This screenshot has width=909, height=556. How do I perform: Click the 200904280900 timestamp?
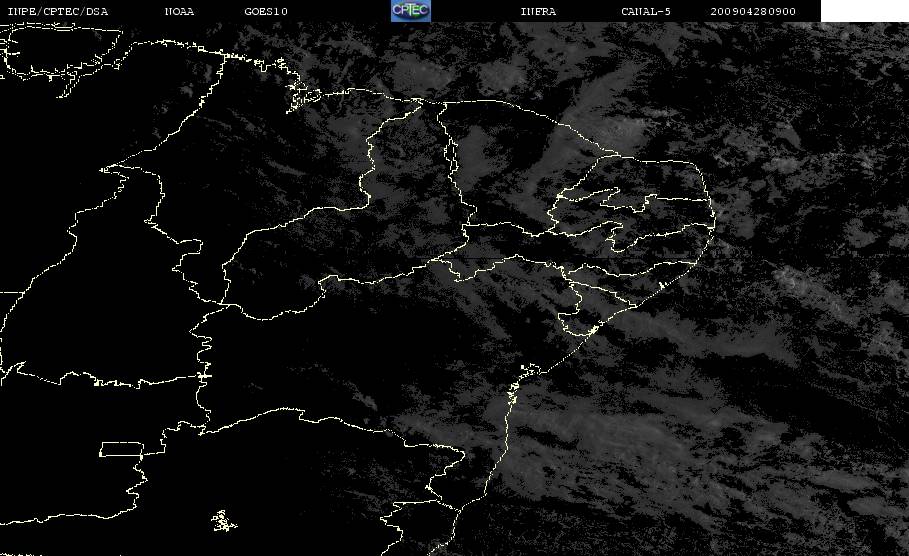753,12
